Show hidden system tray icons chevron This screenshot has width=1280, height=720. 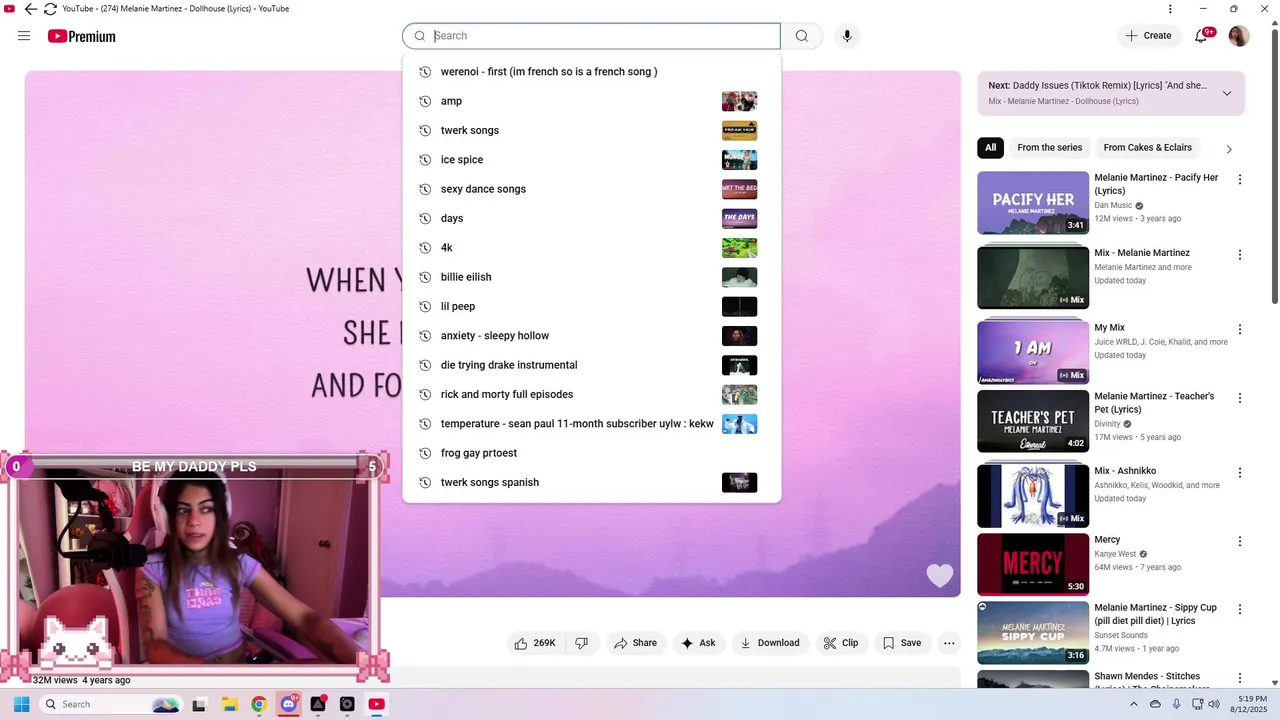pos(1133,704)
